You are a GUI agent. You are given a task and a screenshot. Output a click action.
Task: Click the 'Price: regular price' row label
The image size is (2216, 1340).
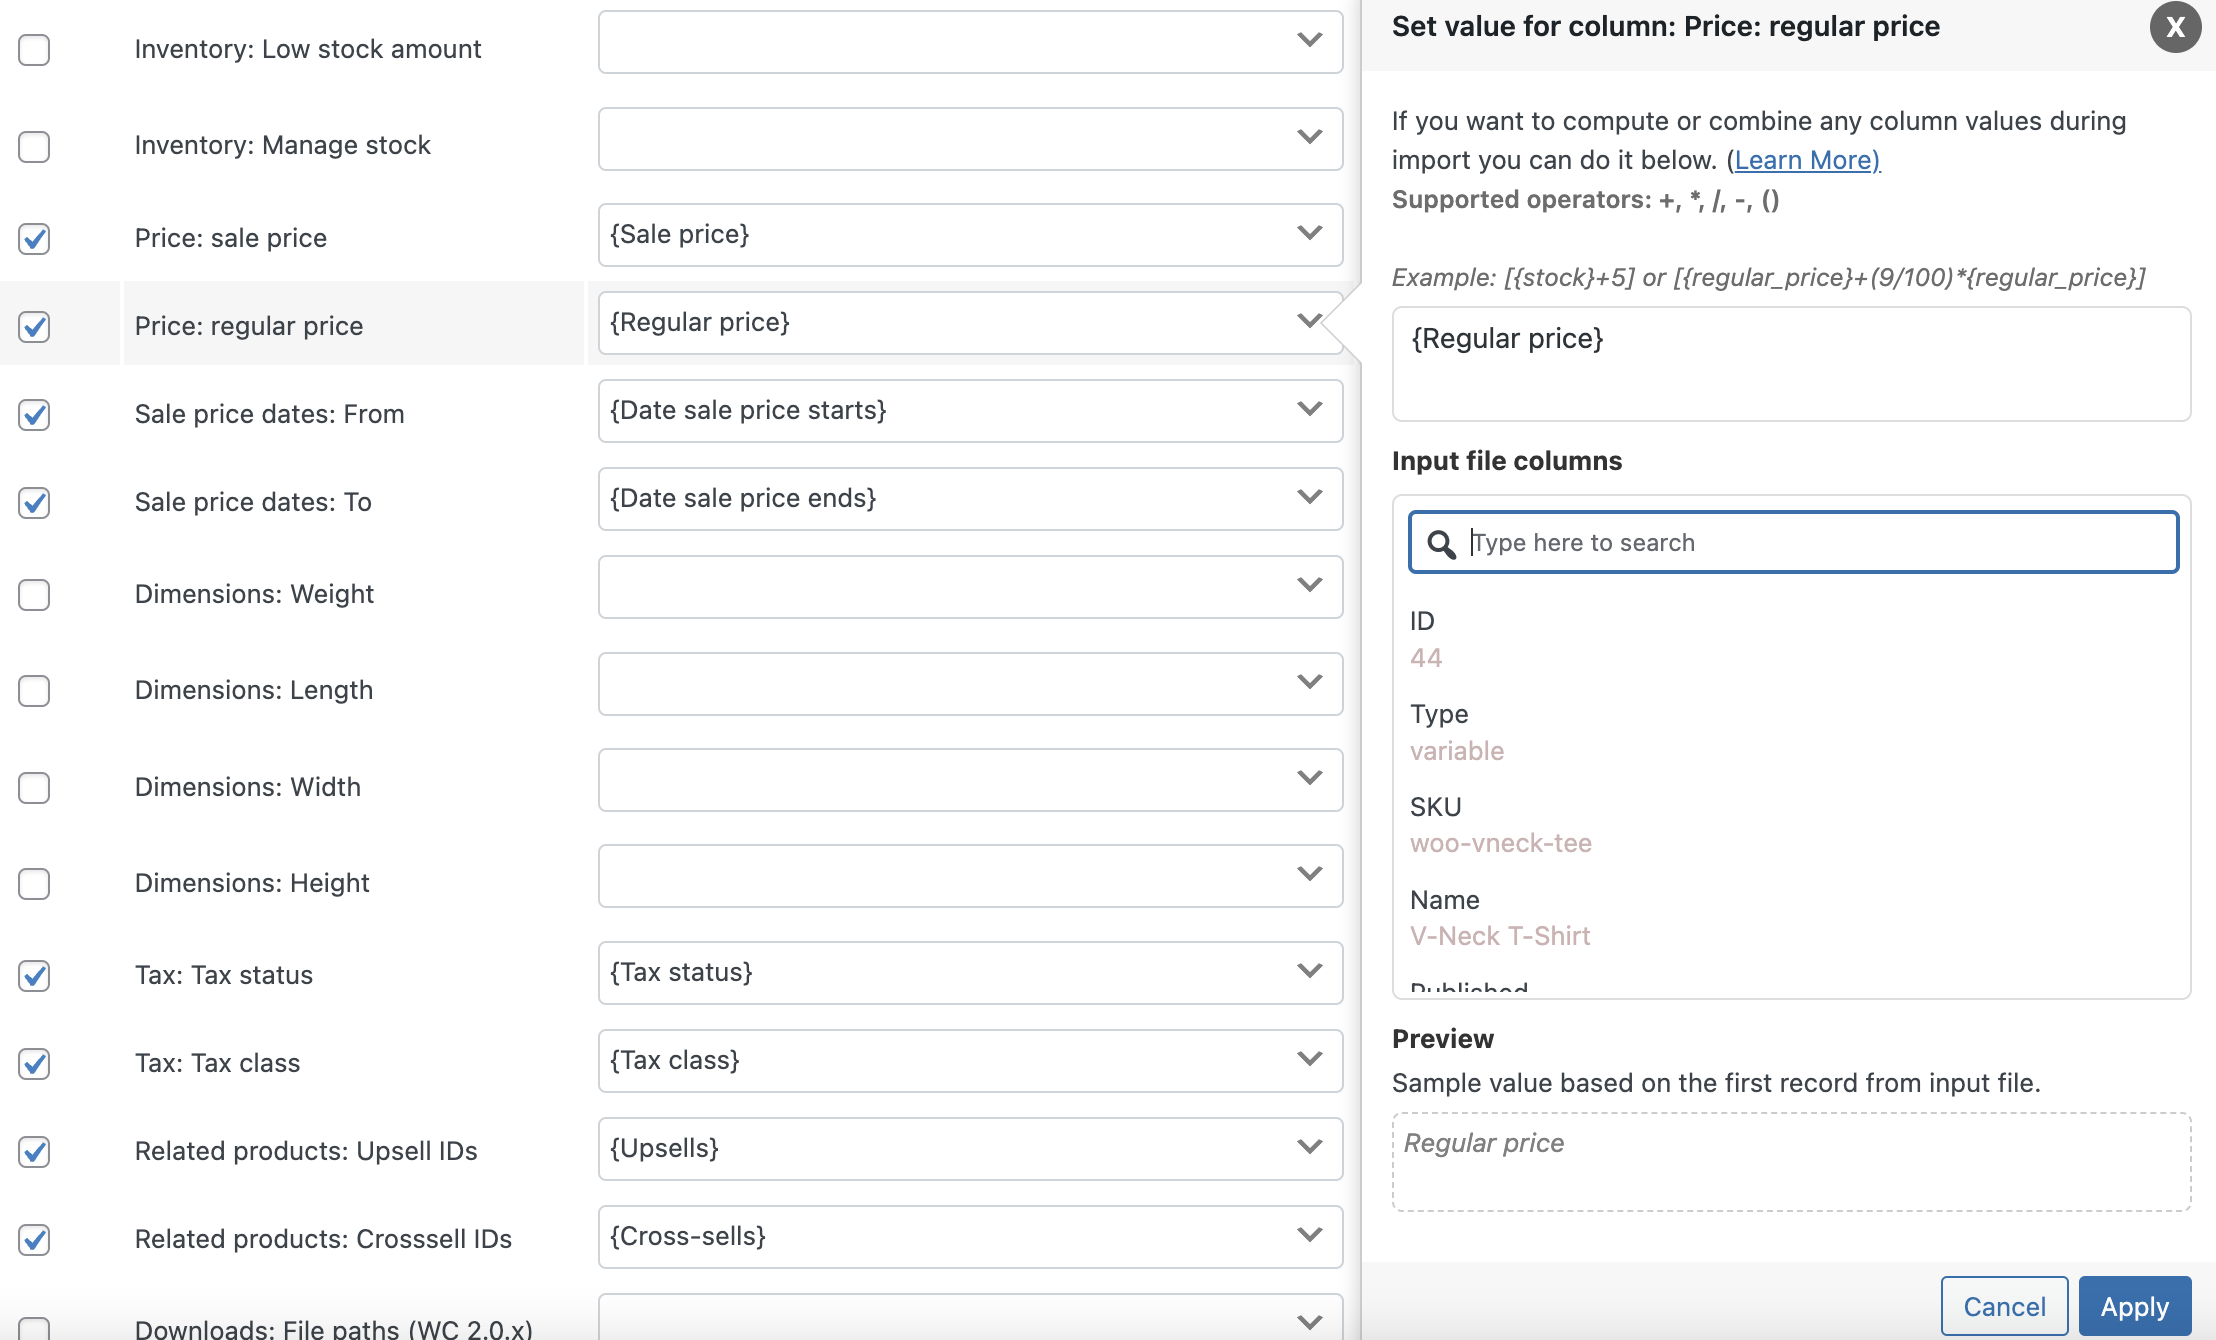[249, 326]
